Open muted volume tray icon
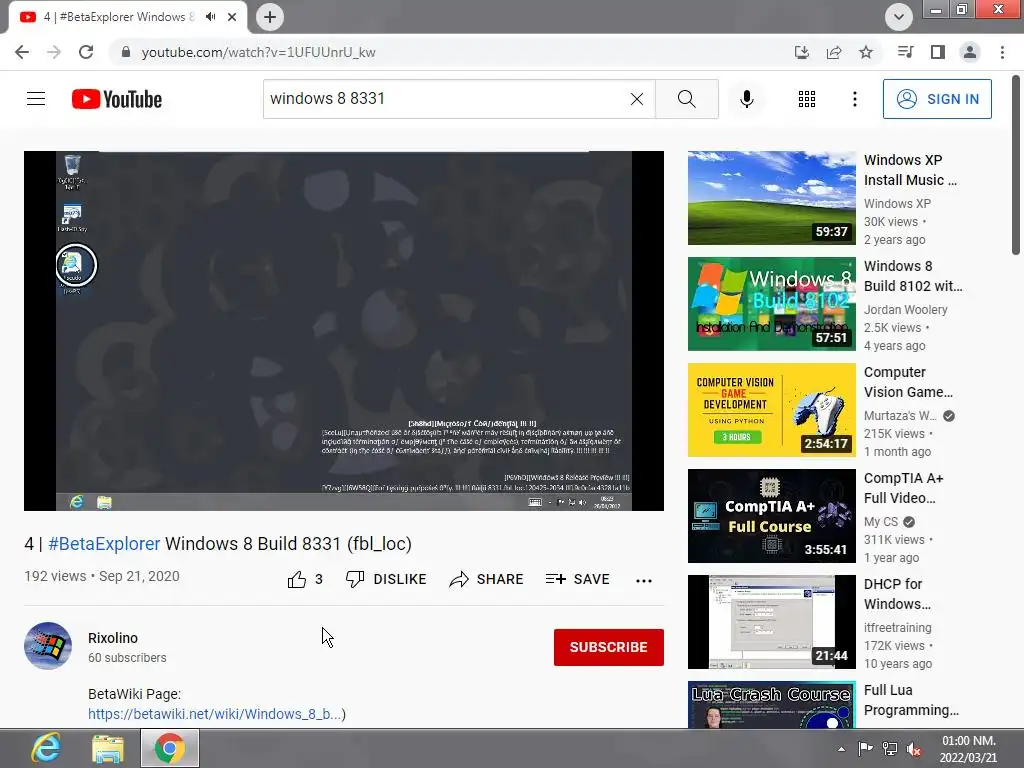 click(914, 750)
